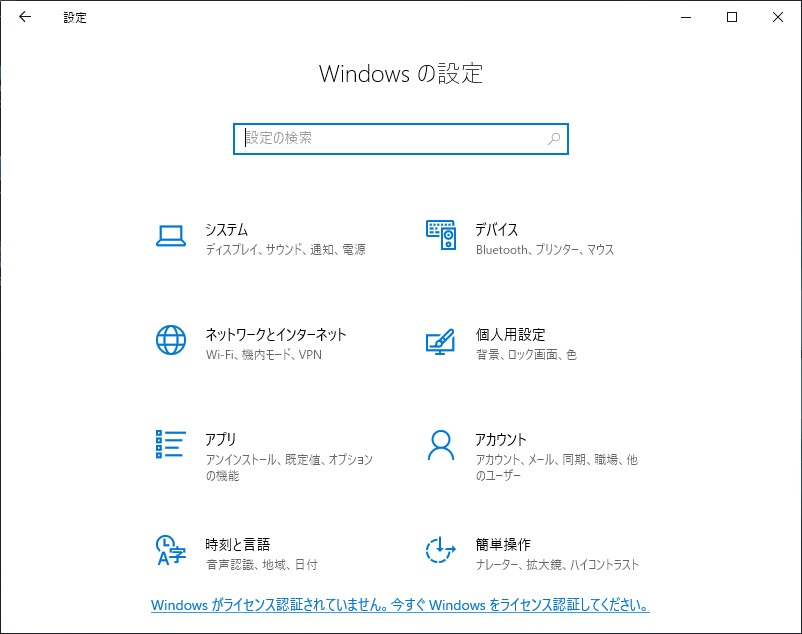This screenshot has width=802, height=634.
Task: Click the description '背景、ロック画面、色'
Action: (526, 354)
